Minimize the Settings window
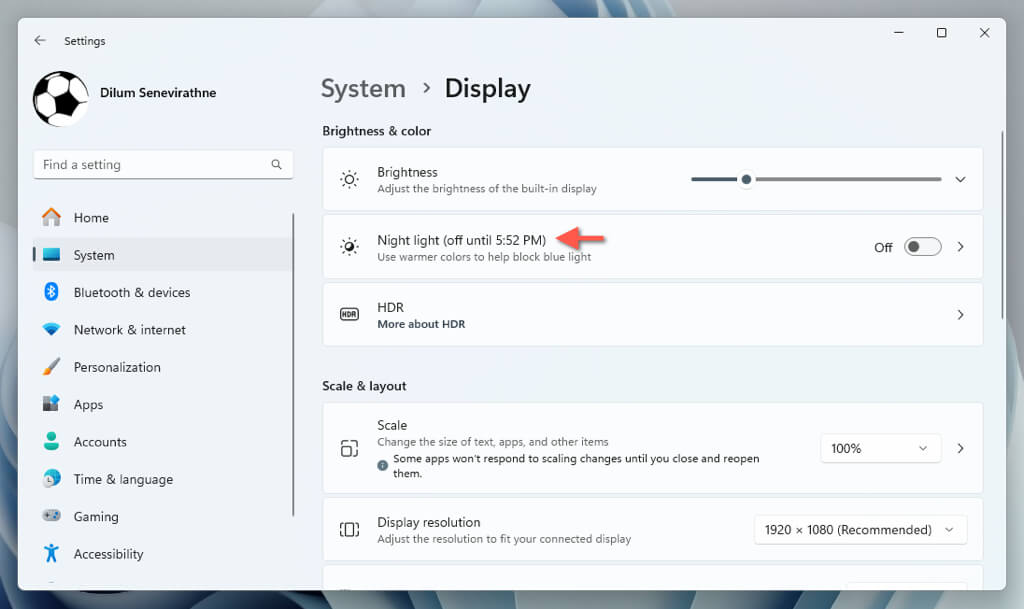 click(x=899, y=32)
